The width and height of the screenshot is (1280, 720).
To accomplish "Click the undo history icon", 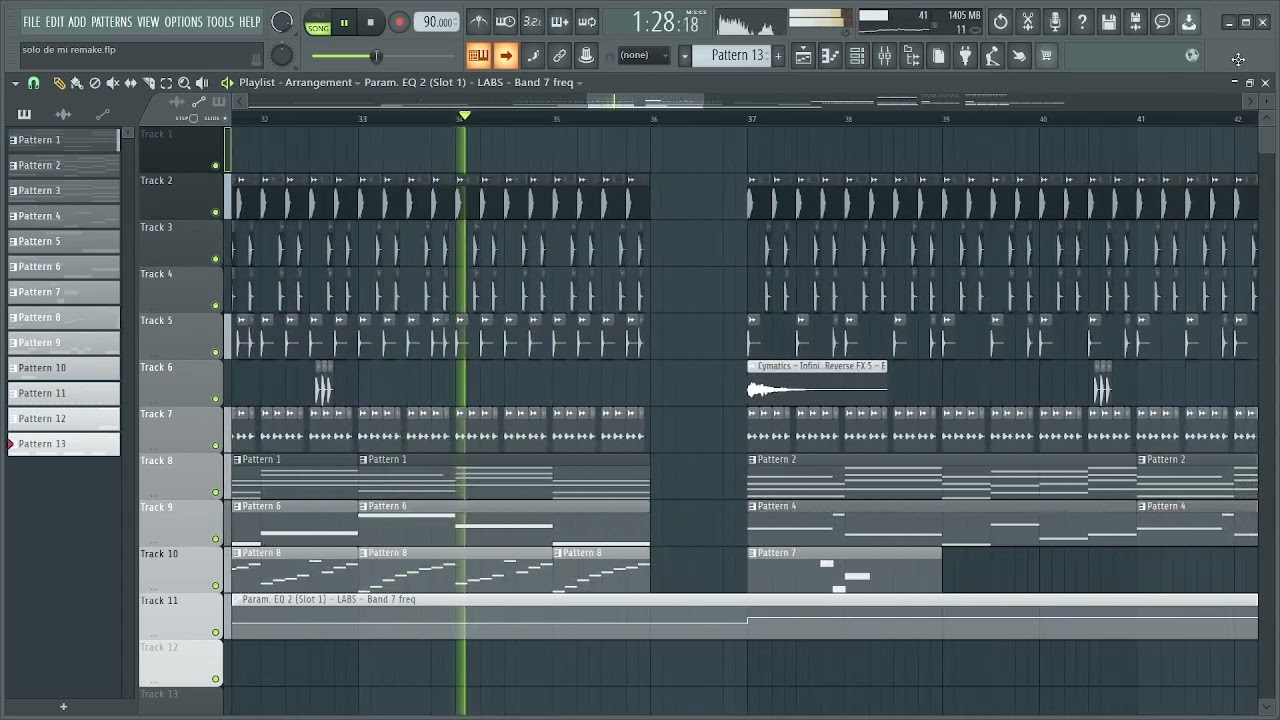I will click(1001, 22).
